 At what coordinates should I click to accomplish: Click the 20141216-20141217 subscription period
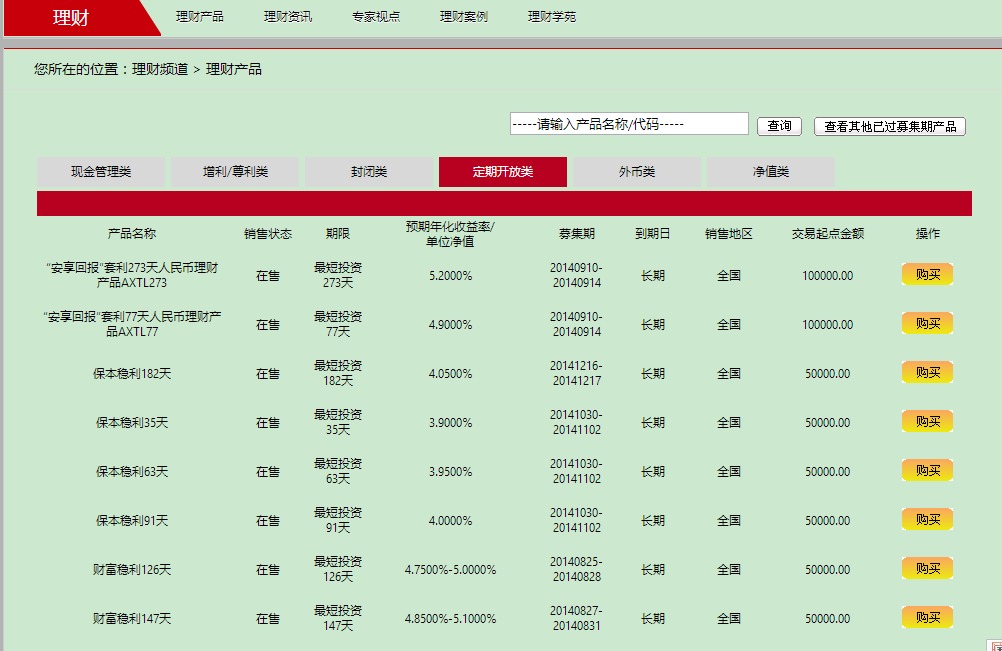click(x=576, y=373)
